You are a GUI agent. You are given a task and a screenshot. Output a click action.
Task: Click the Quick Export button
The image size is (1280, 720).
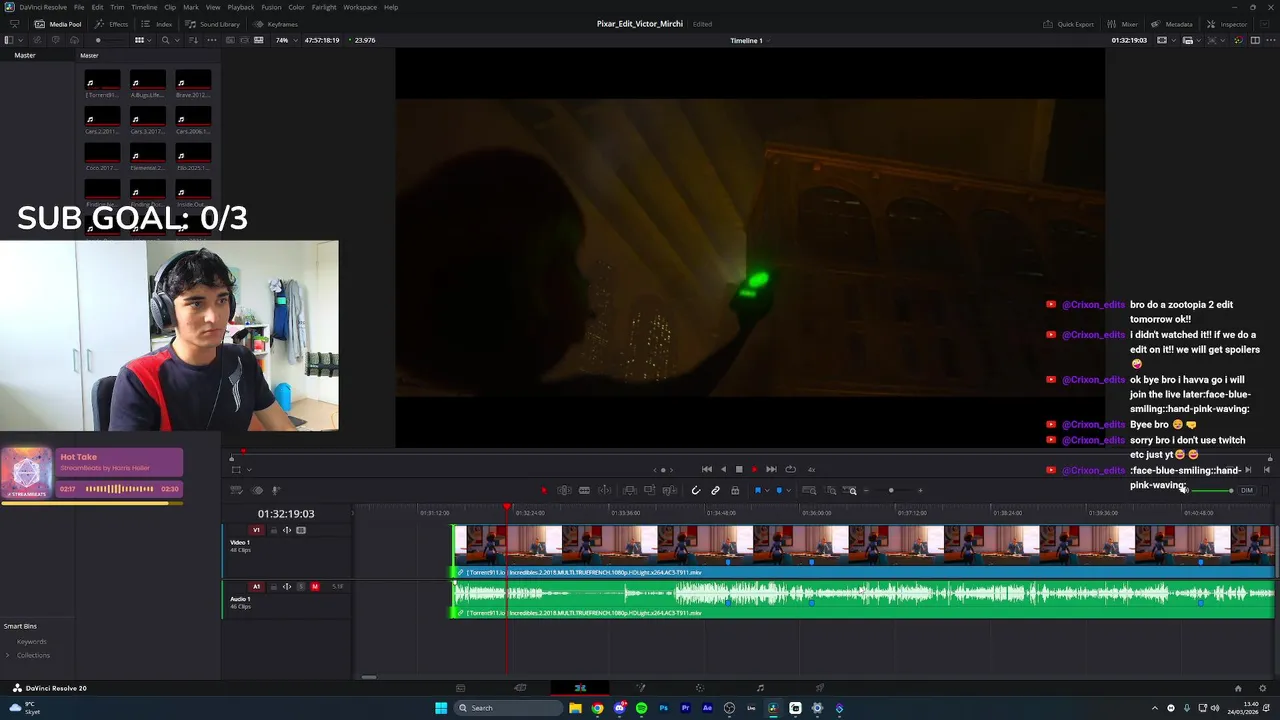point(1069,24)
